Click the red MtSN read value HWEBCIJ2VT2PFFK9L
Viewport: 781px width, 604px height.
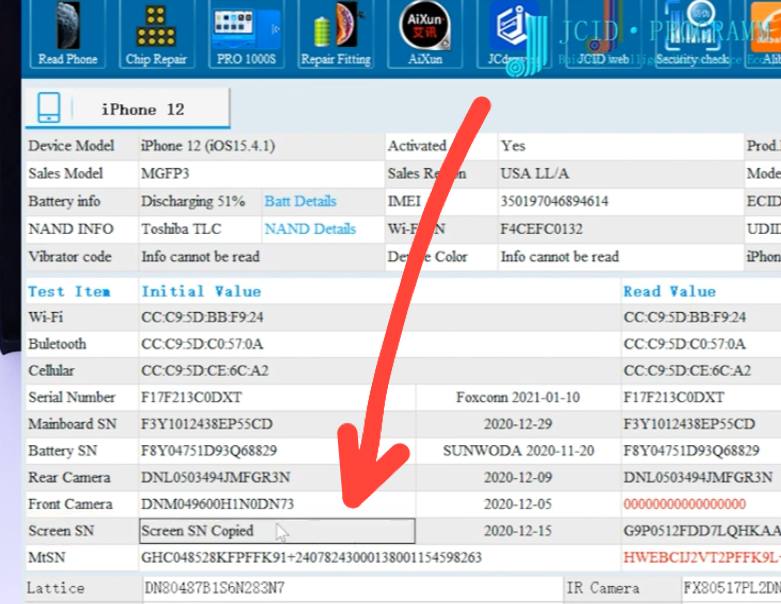tap(702, 558)
